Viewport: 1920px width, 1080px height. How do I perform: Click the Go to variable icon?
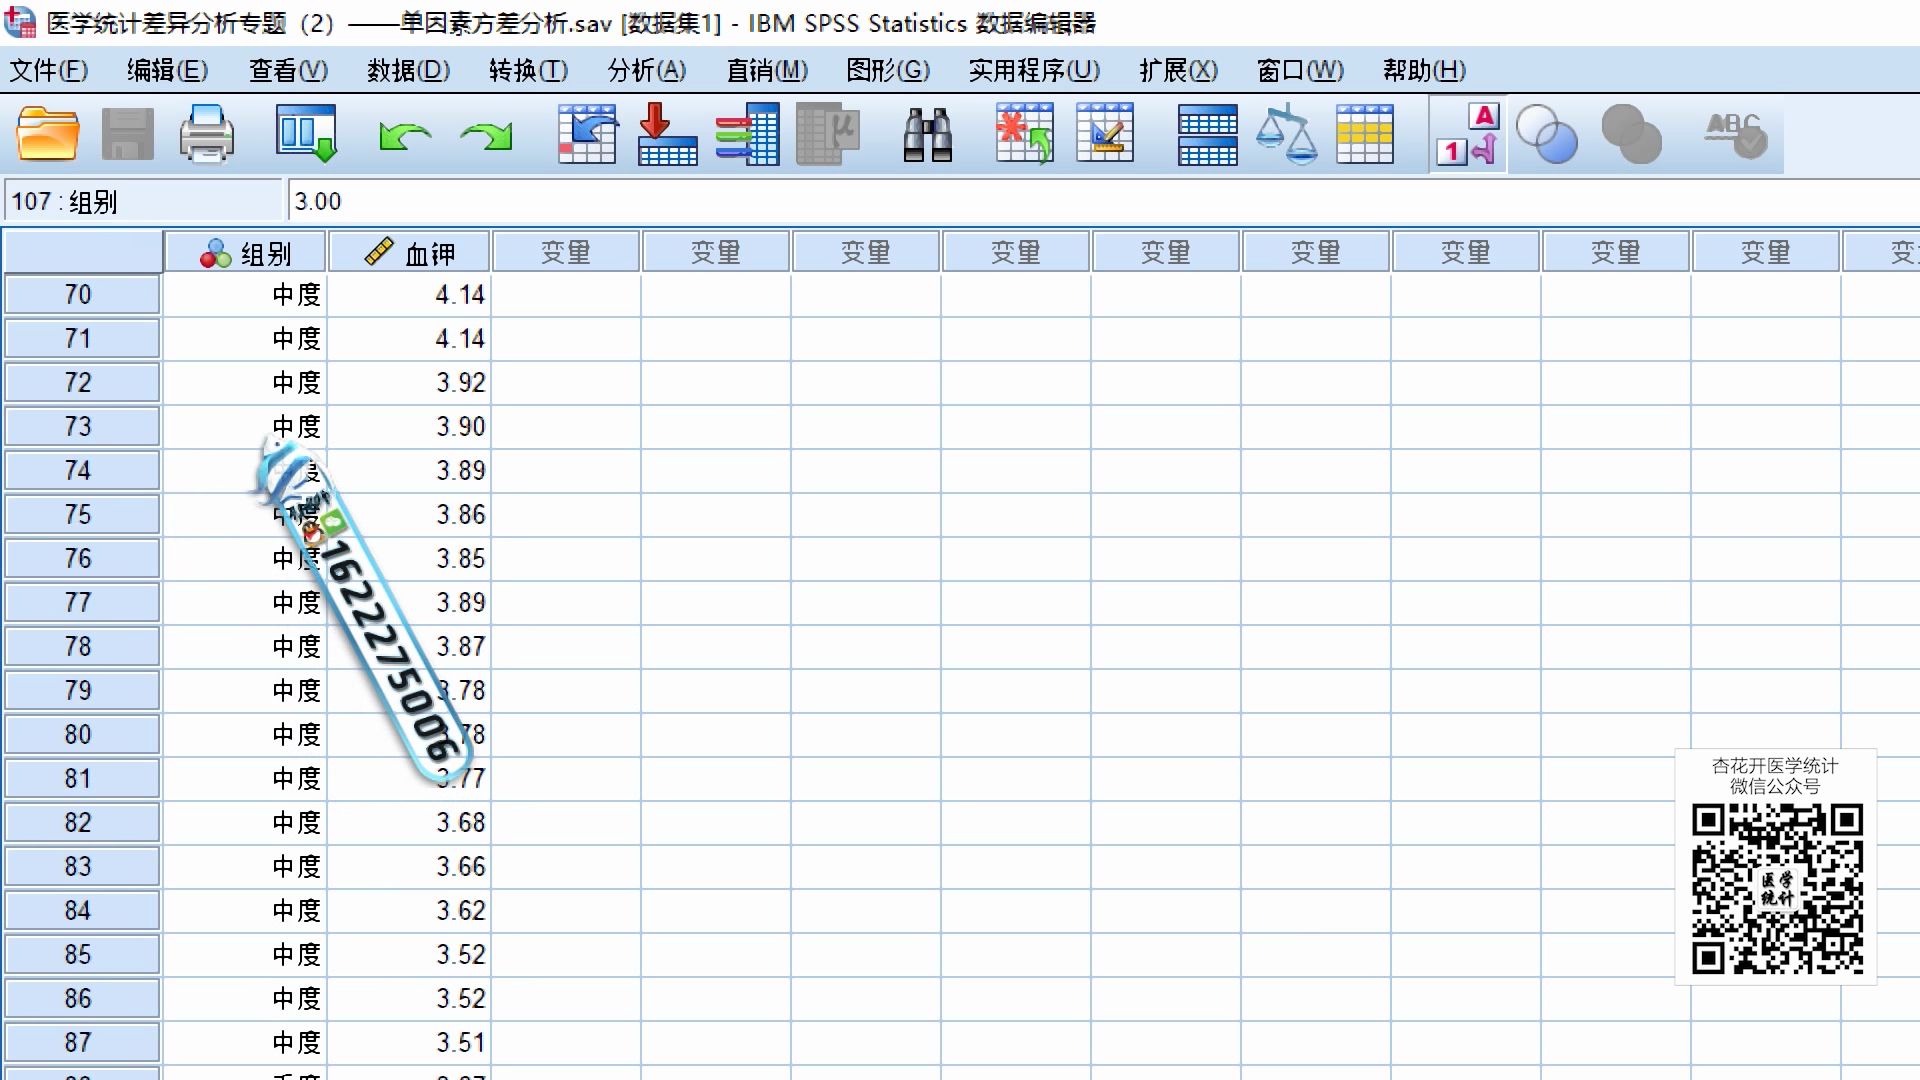pos(667,135)
